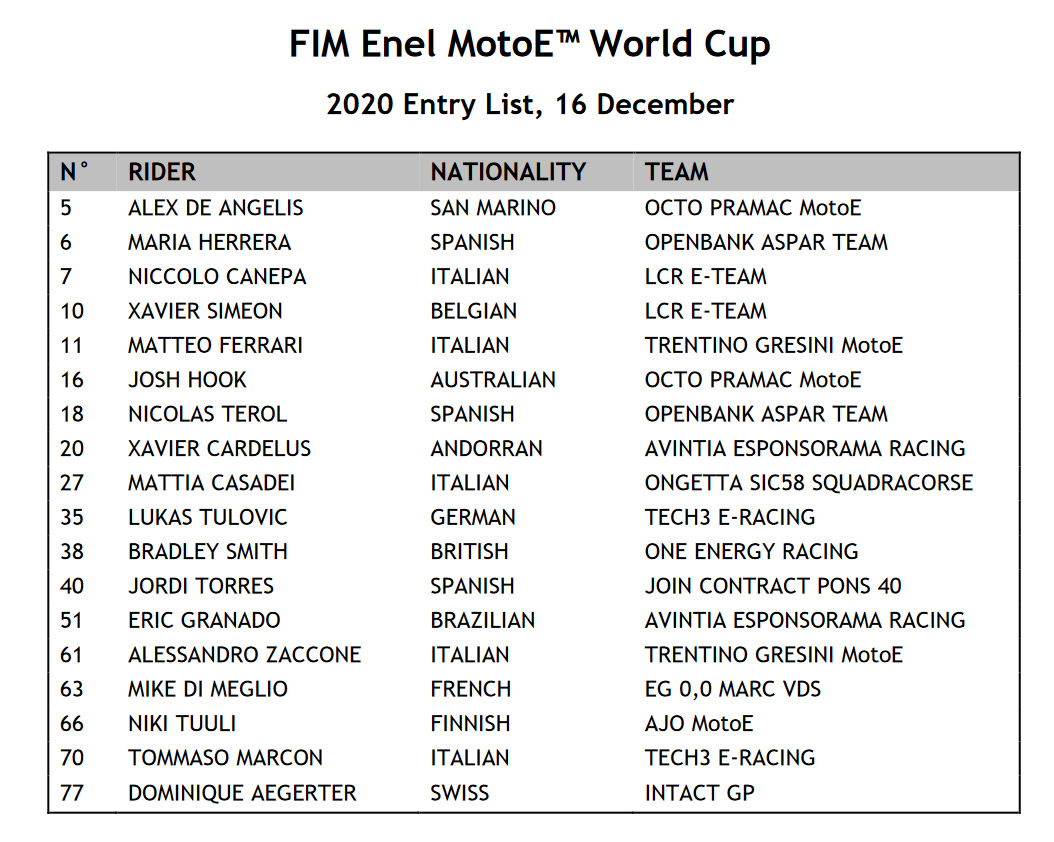Click the EG 0,0 MARC VDS team
This screenshot has width=1054, height=842.
pyautogui.click(x=733, y=689)
